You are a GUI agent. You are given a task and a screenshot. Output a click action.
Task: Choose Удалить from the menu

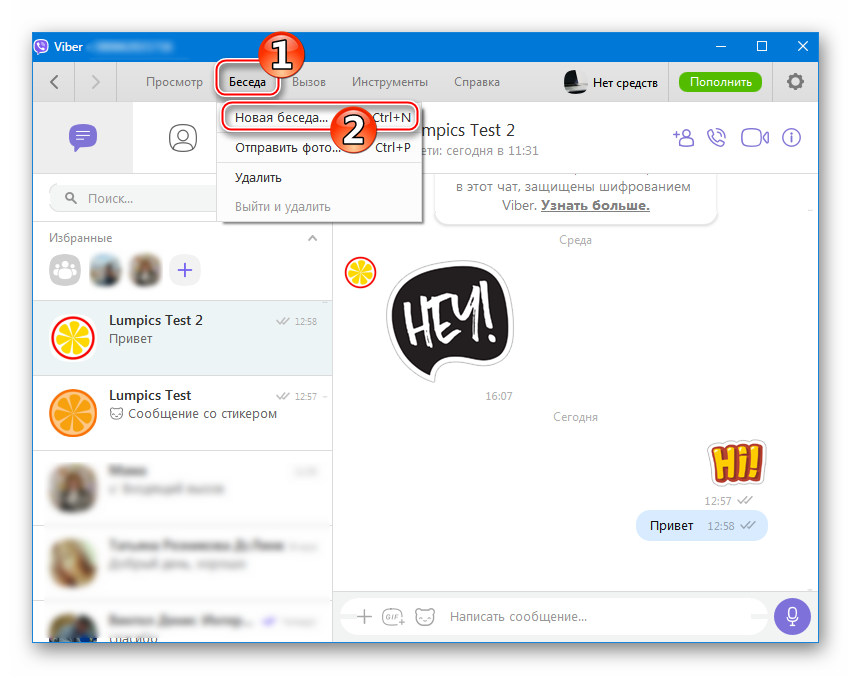point(320,177)
